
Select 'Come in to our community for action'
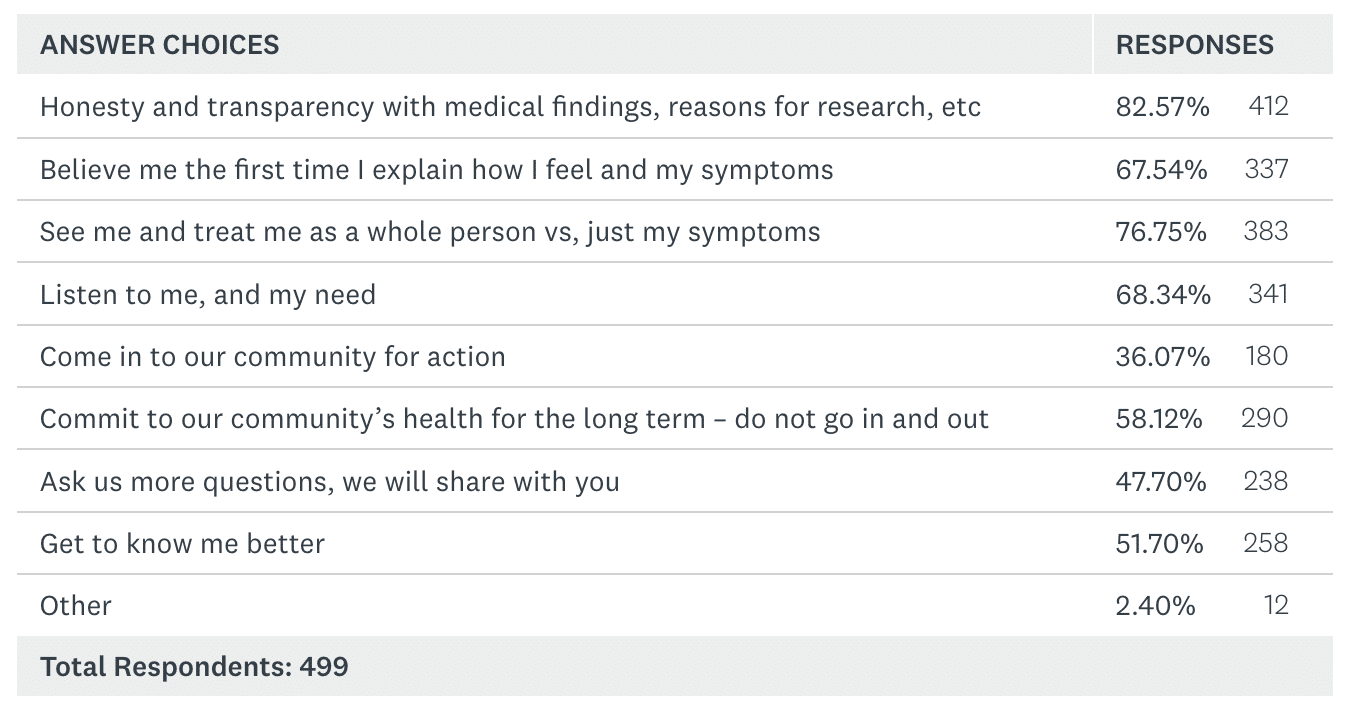[x=273, y=357]
